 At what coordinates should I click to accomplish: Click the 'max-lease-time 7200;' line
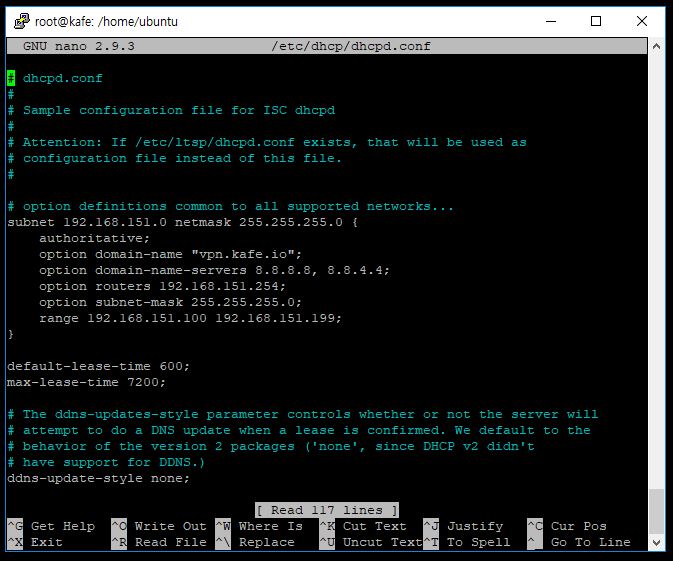click(x=86, y=382)
